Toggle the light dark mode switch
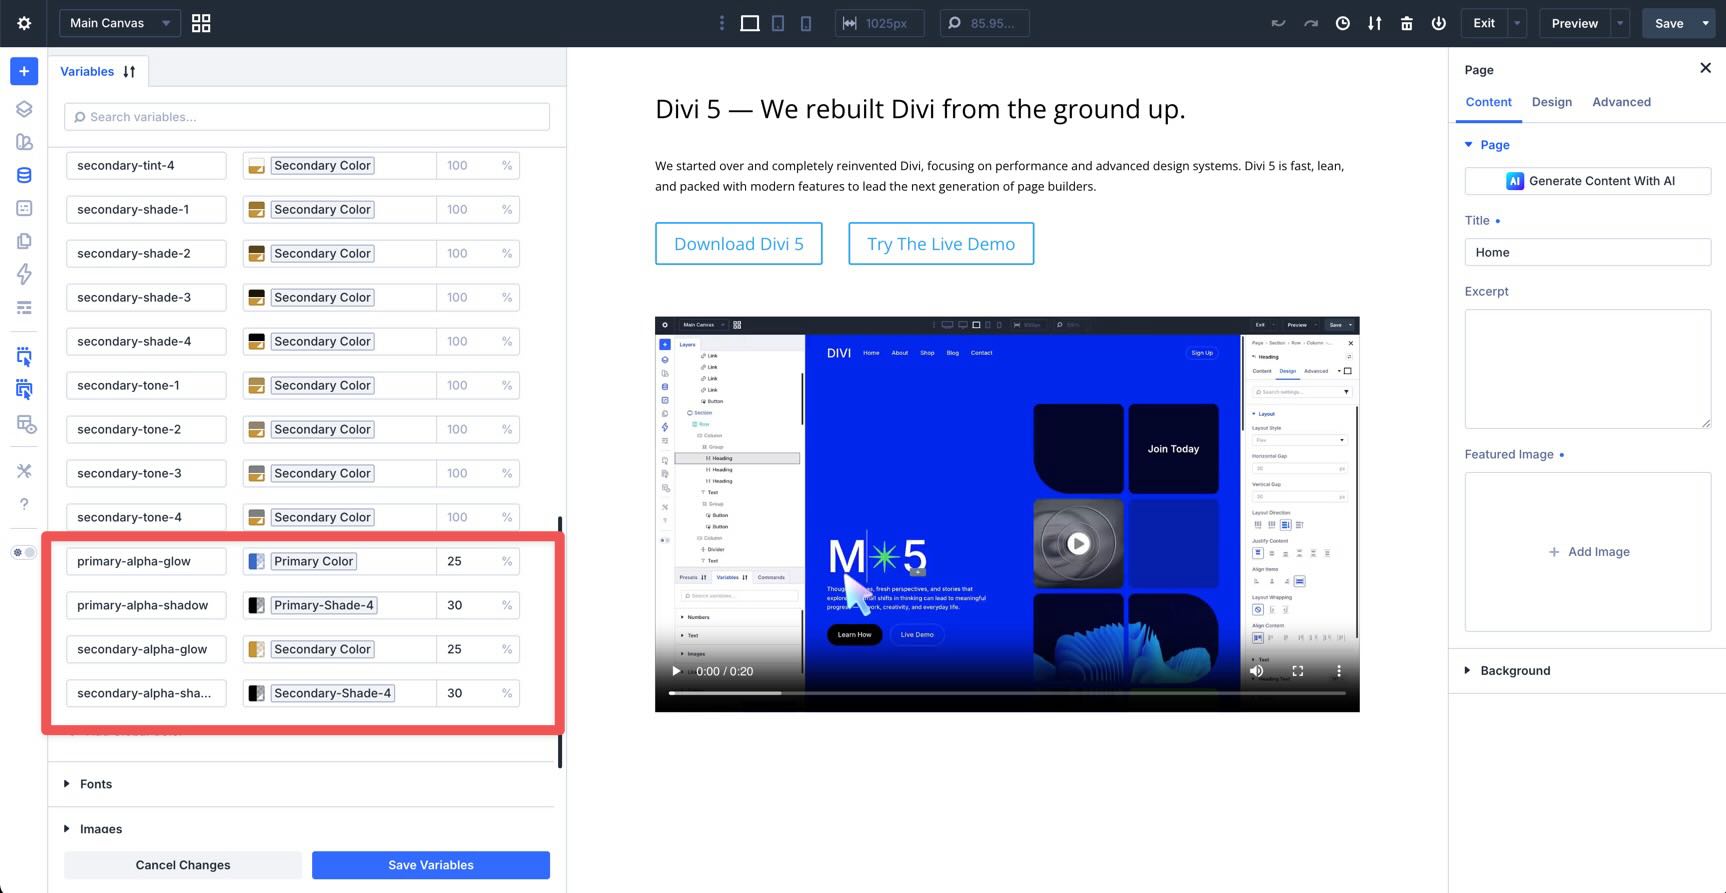1726x893 pixels. (x=23, y=552)
